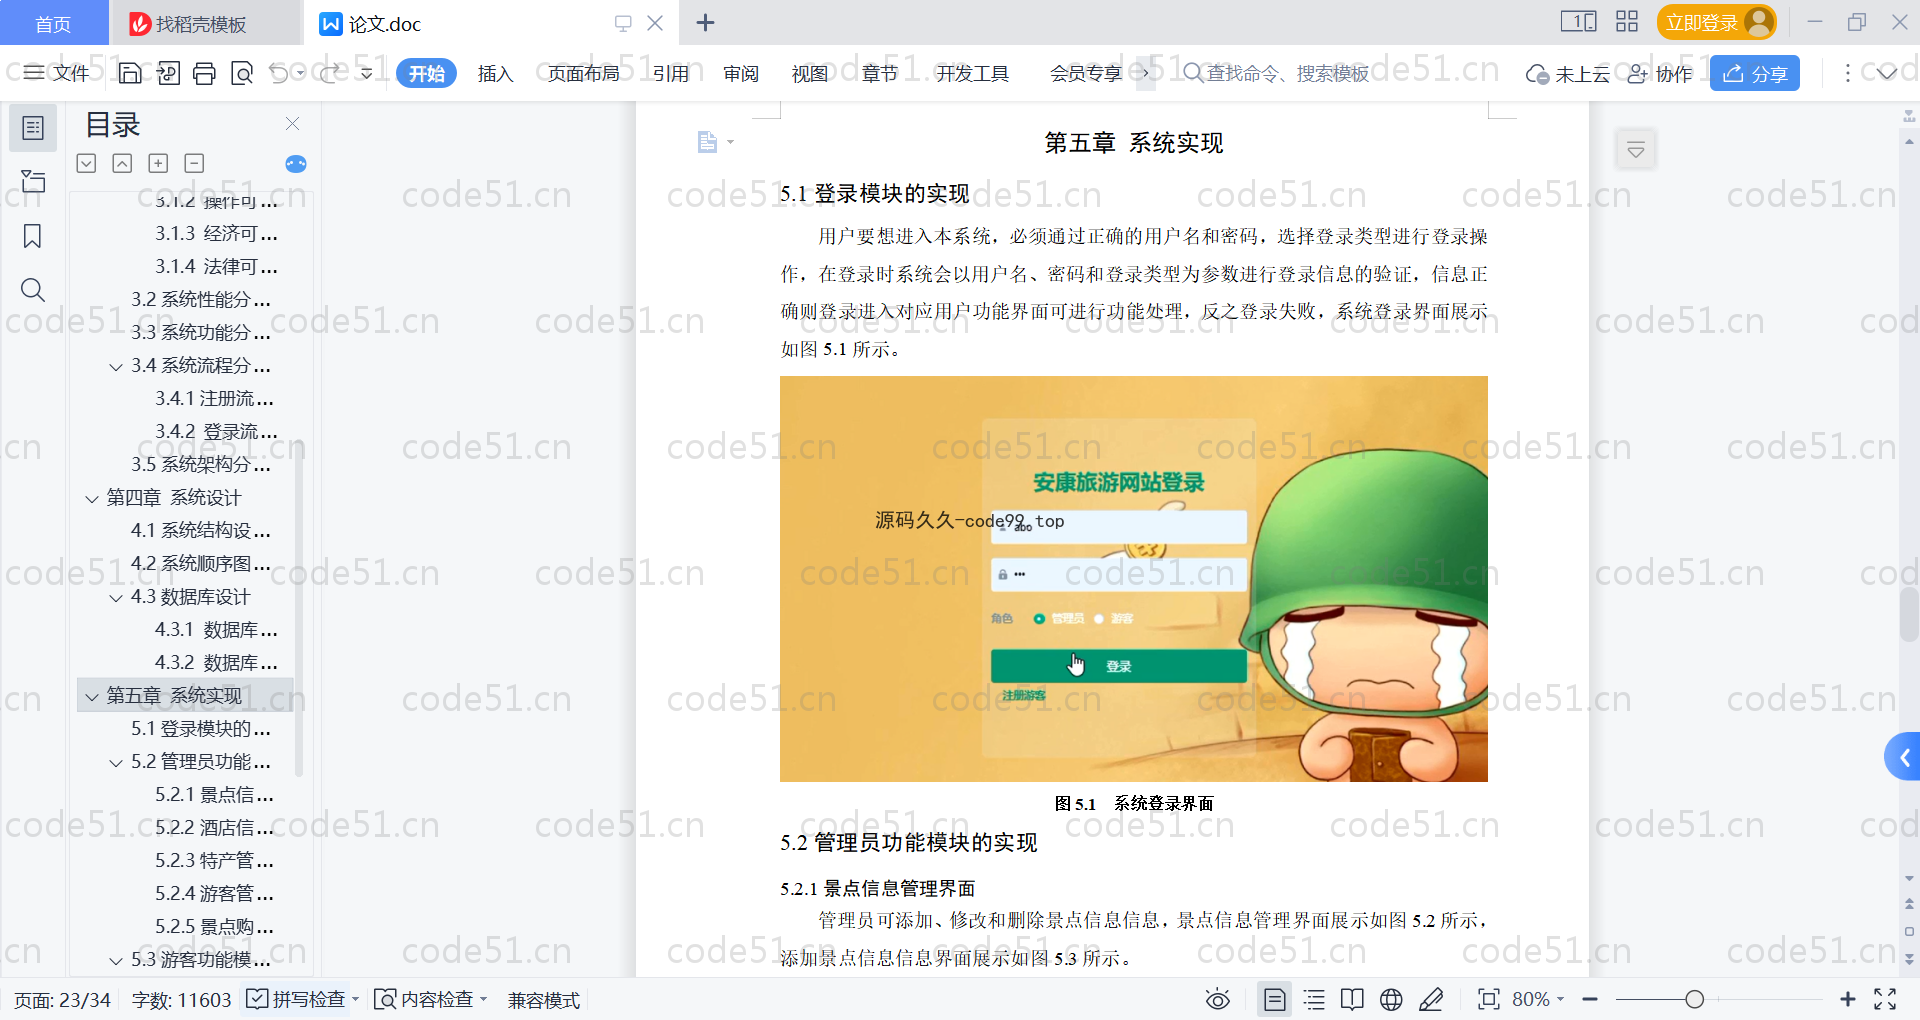Switch to the 章节 ribbon tab
Screen dimensions: 1920x1020
(880, 73)
